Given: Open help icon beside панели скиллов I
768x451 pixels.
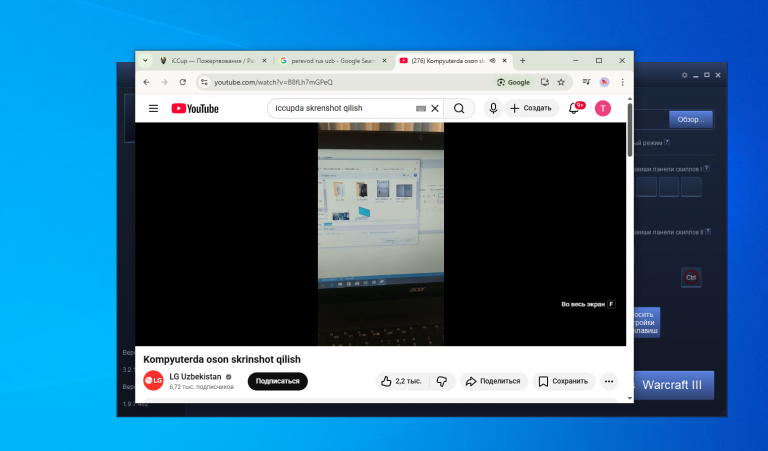Looking at the screenshot, I should [x=706, y=168].
